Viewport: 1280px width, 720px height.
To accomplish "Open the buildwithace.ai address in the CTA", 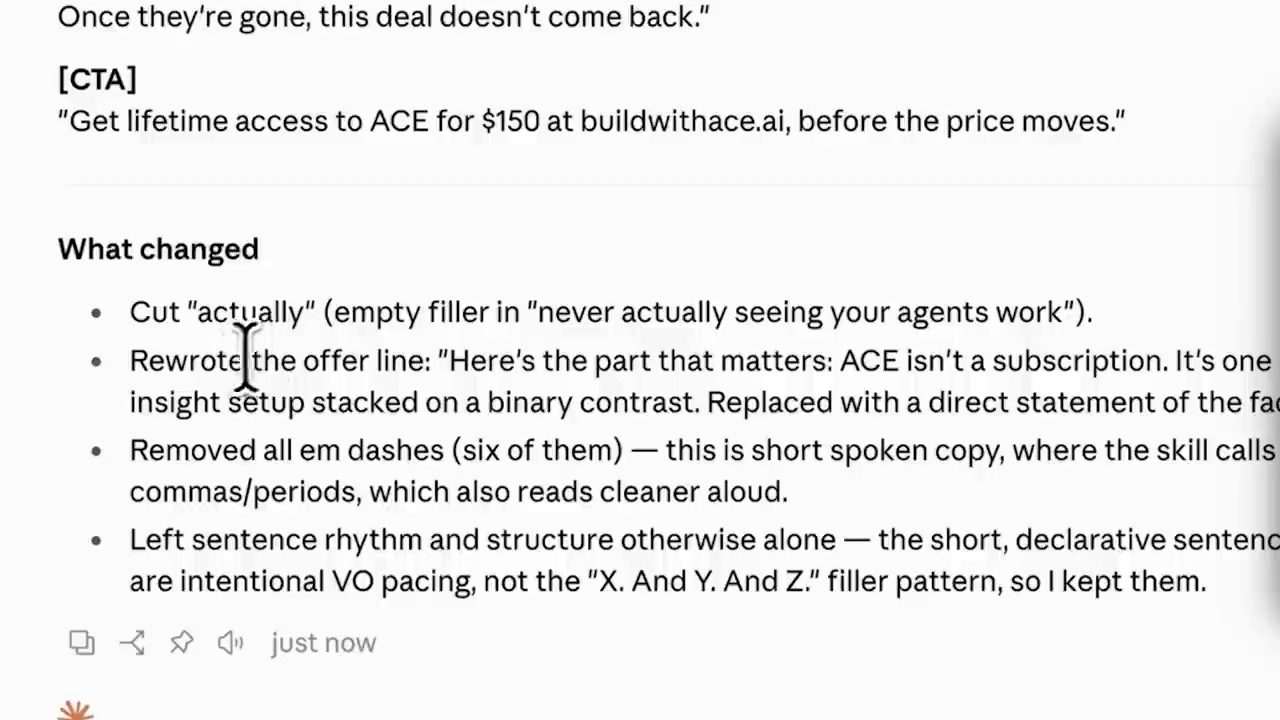I will coord(683,121).
